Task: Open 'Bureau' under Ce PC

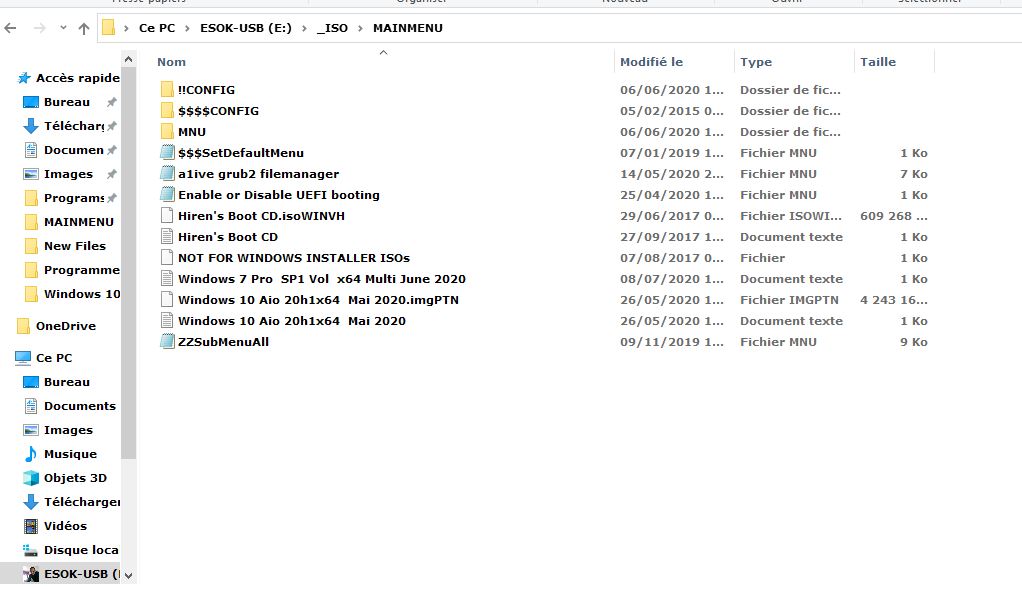Action: (x=66, y=382)
